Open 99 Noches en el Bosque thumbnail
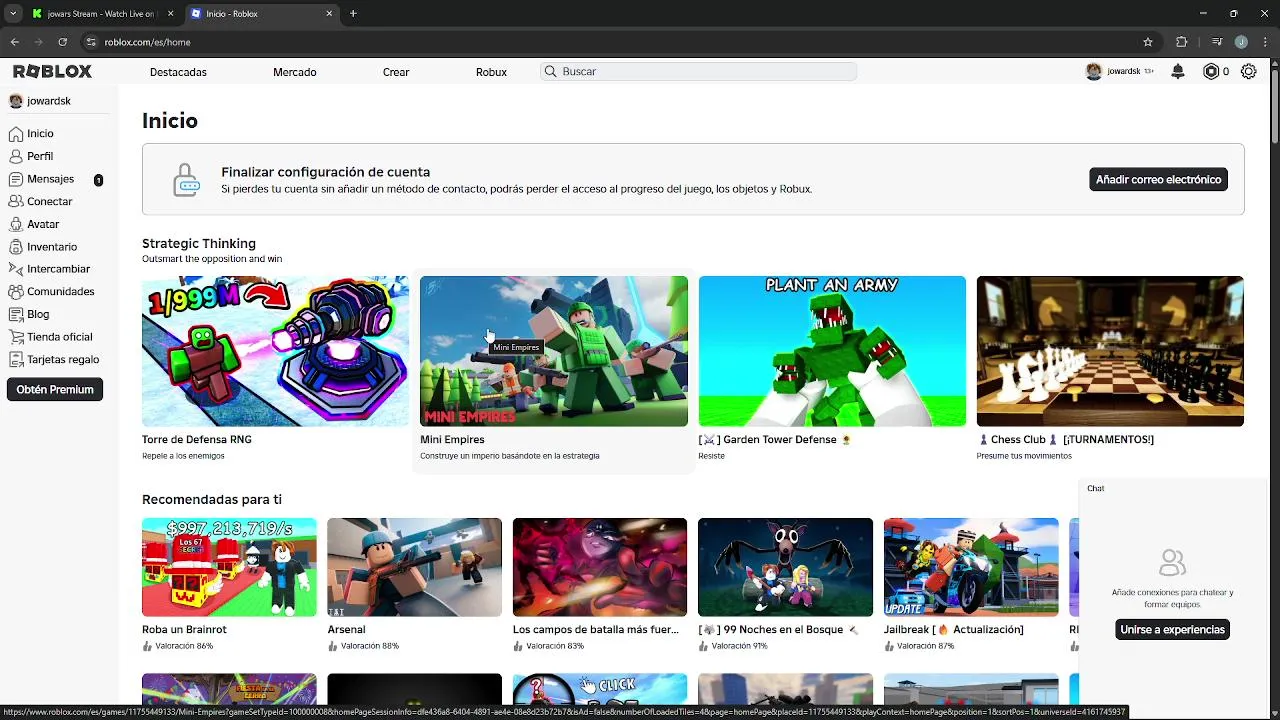 [x=785, y=567]
